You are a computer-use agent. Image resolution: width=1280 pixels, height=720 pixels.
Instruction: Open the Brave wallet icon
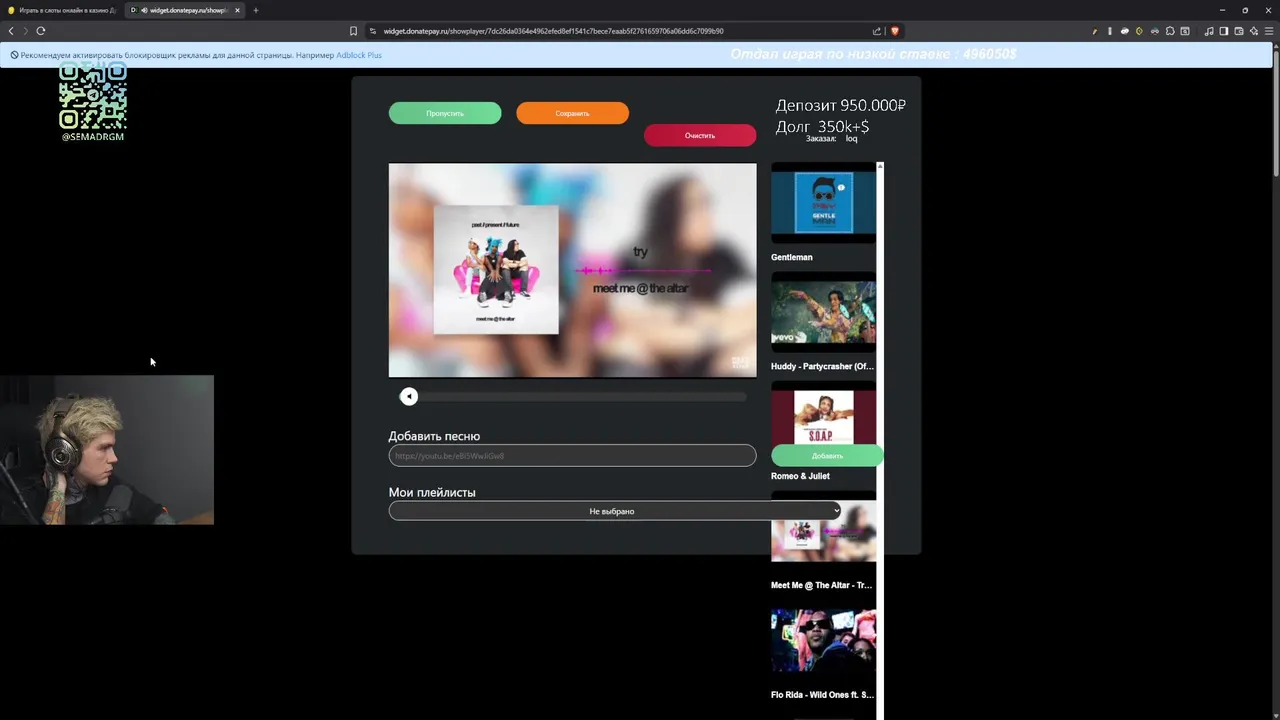coord(1239,31)
